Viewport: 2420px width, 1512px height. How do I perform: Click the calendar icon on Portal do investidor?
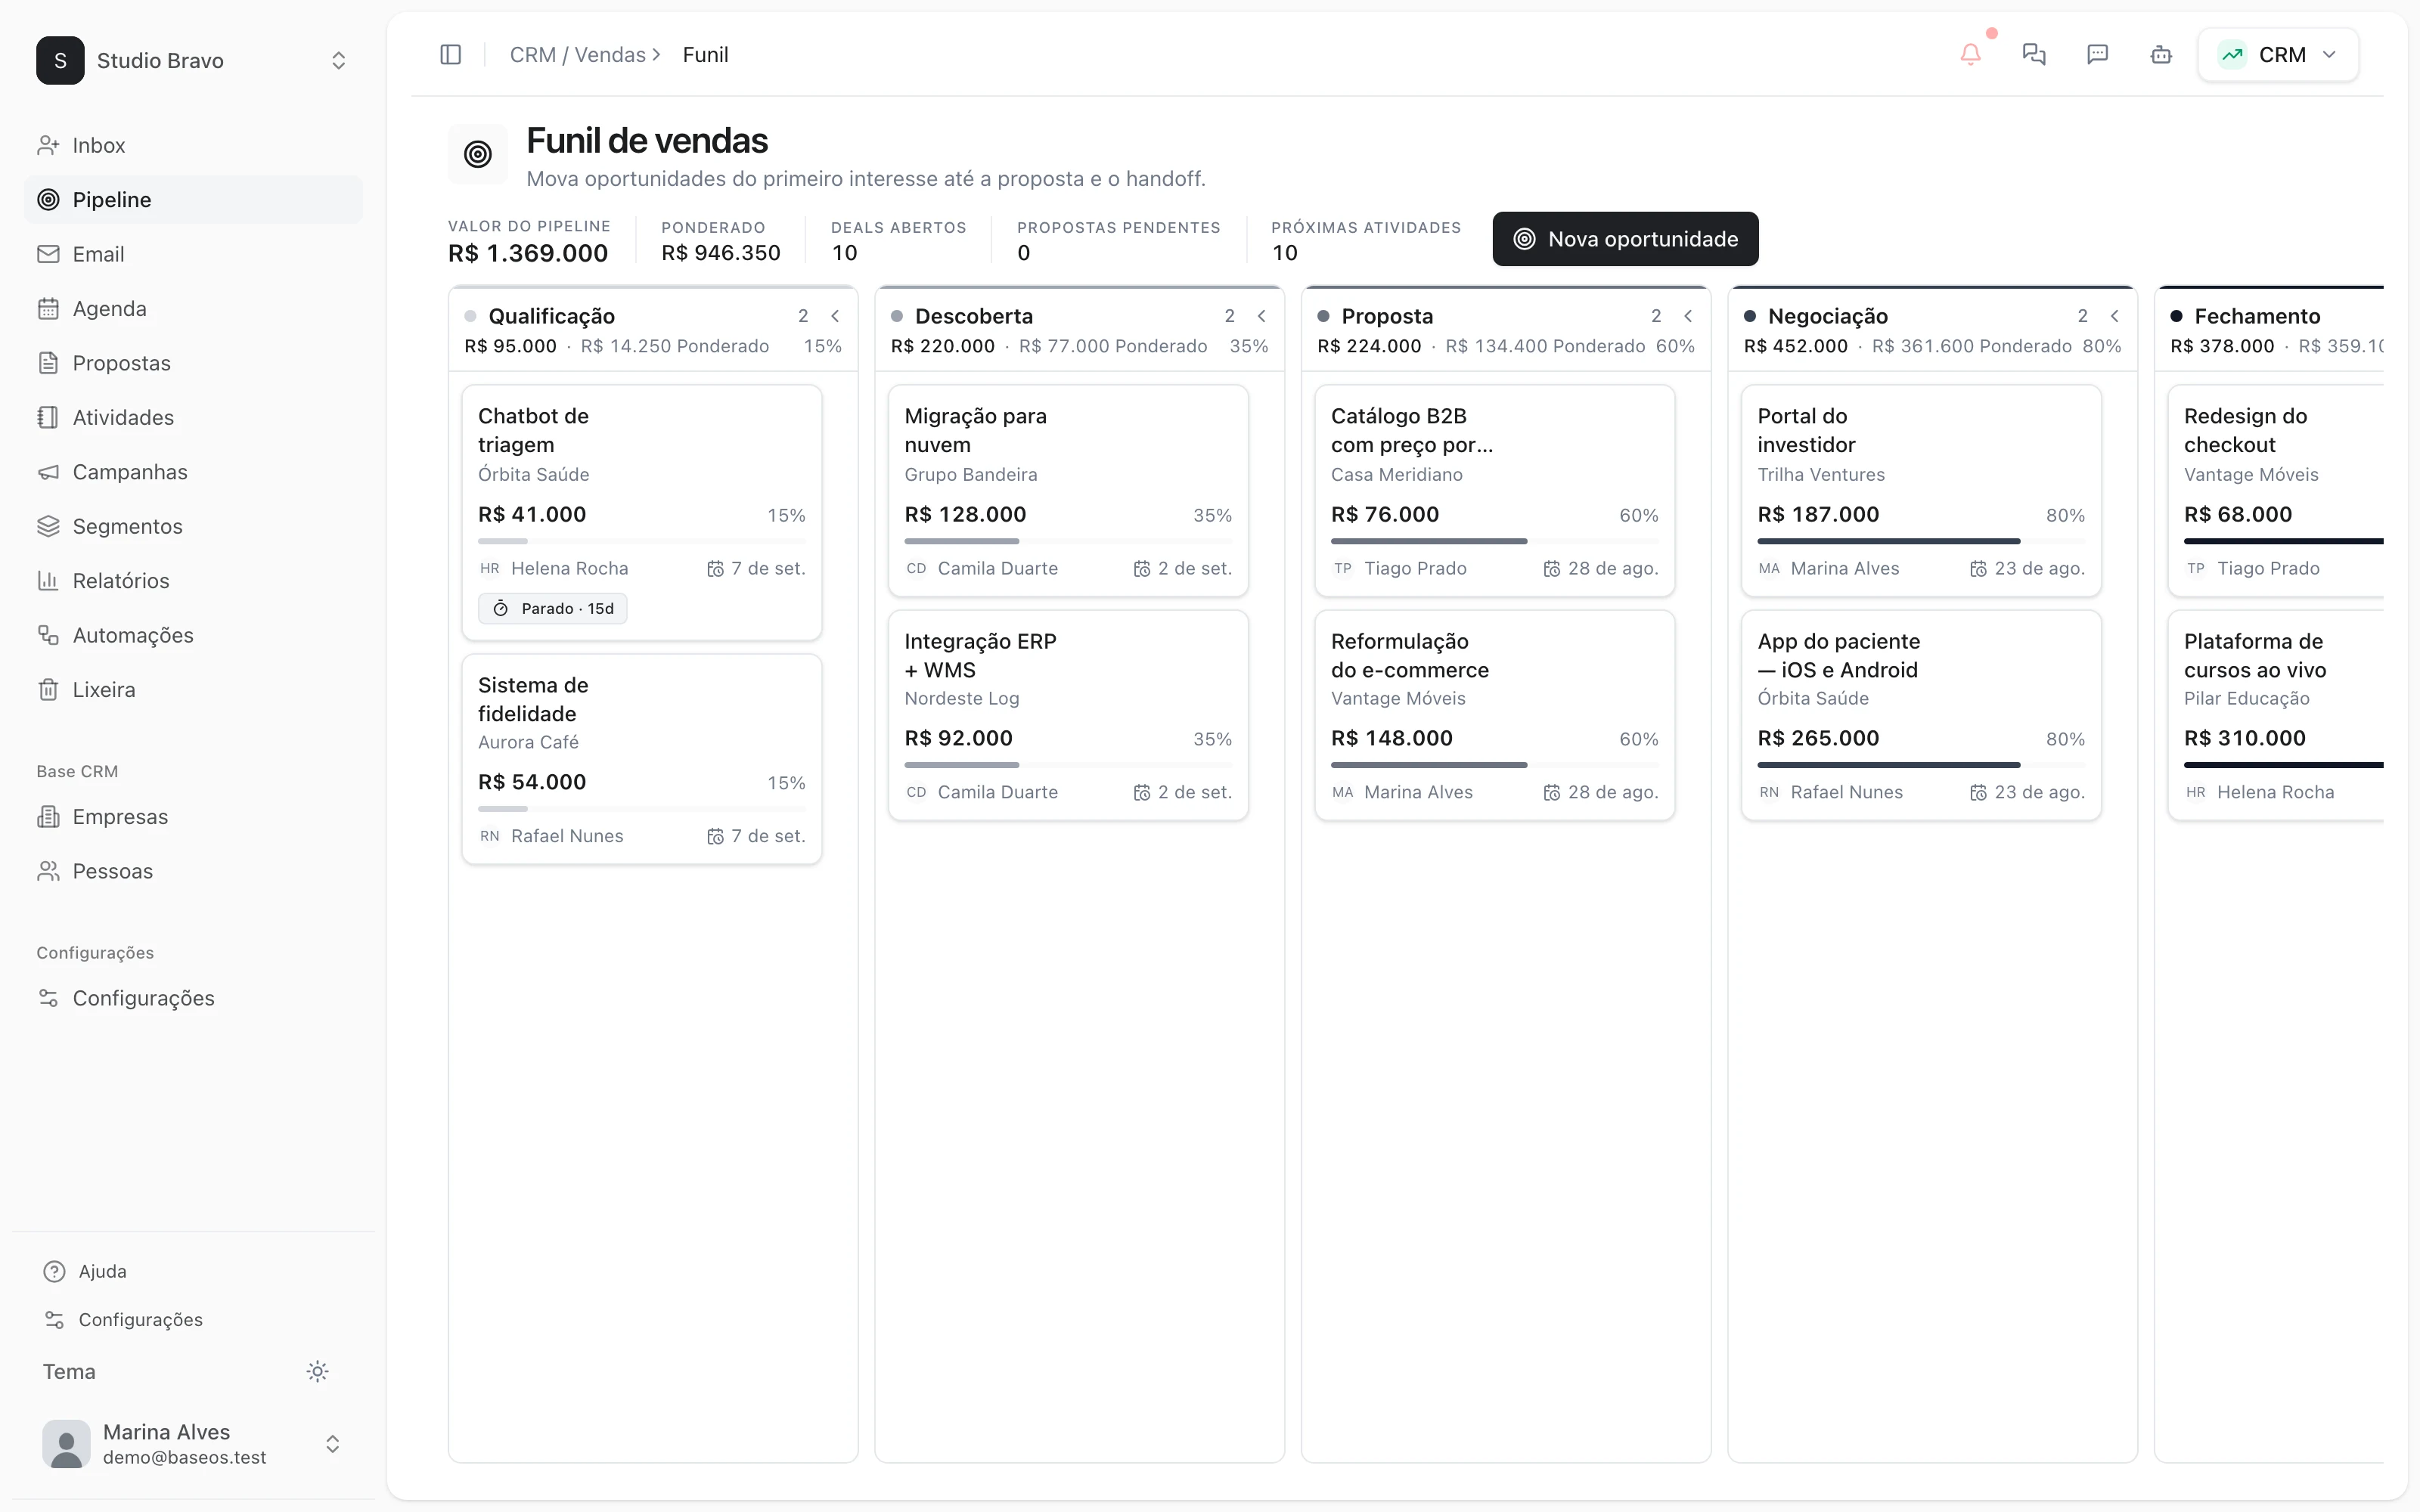1978,569
